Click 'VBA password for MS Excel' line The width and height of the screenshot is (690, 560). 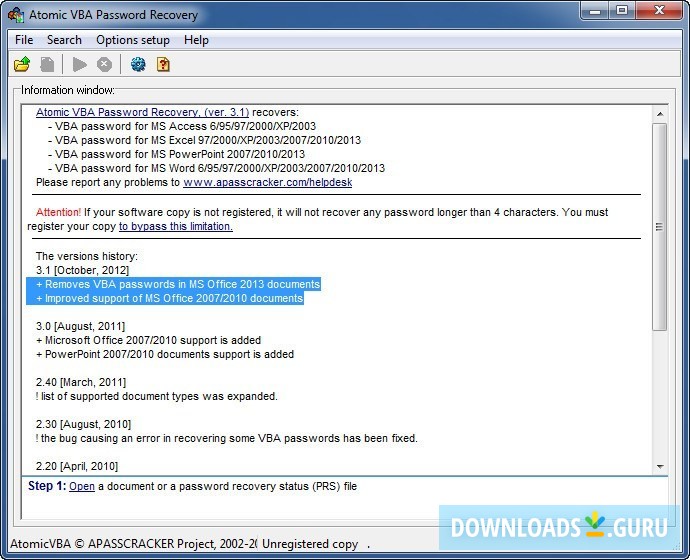coord(205,140)
